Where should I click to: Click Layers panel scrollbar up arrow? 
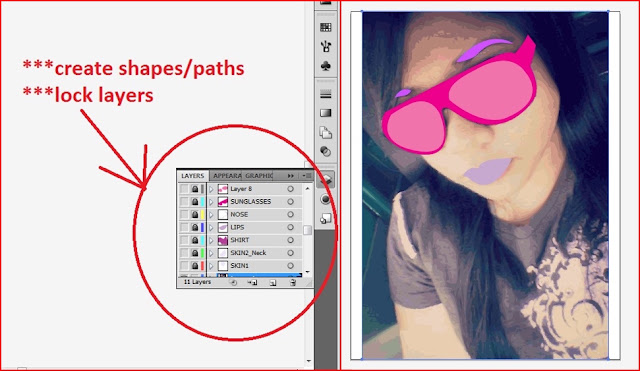pos(307,189)
